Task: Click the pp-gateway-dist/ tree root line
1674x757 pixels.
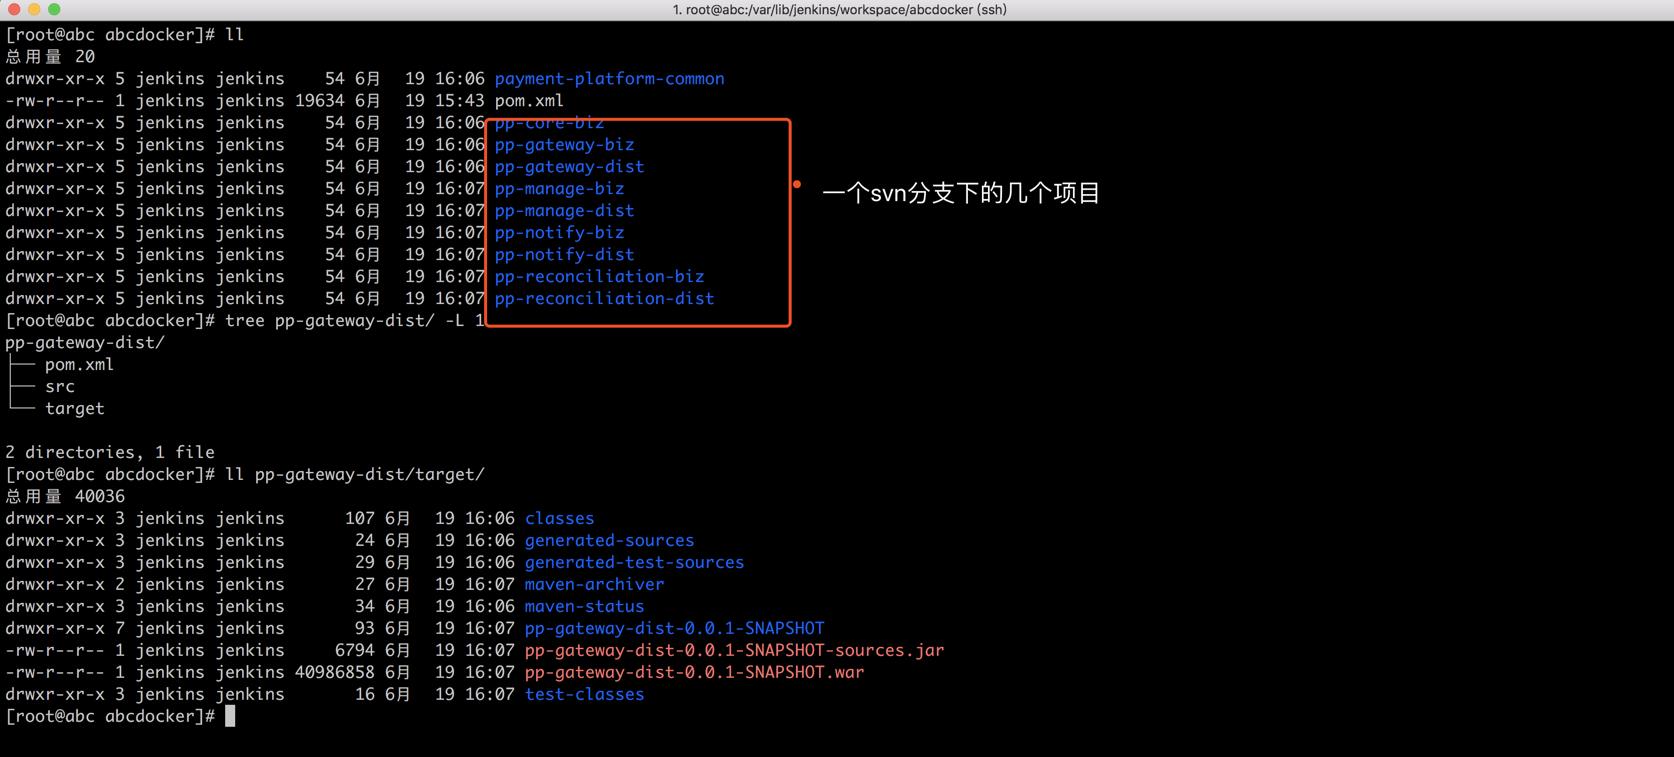Action: point(85,342)
